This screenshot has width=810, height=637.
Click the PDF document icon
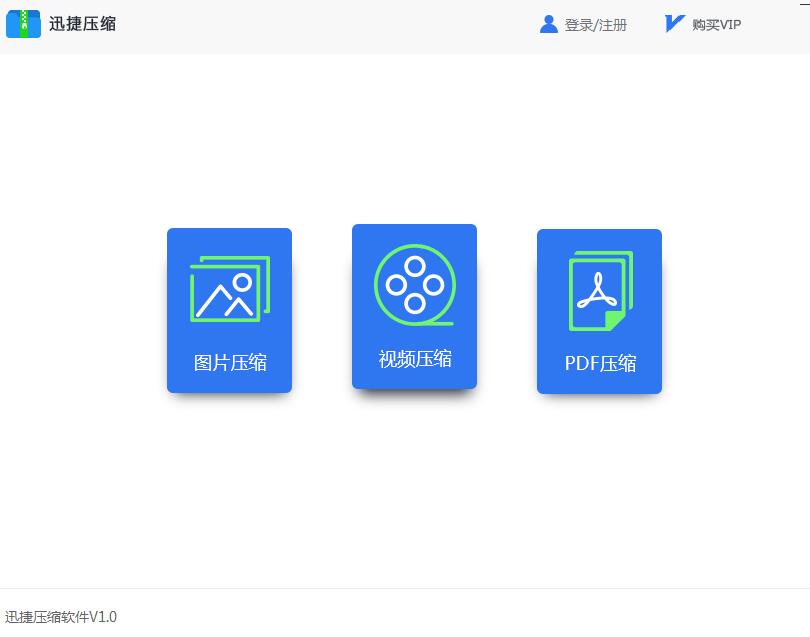pos(601,291)
